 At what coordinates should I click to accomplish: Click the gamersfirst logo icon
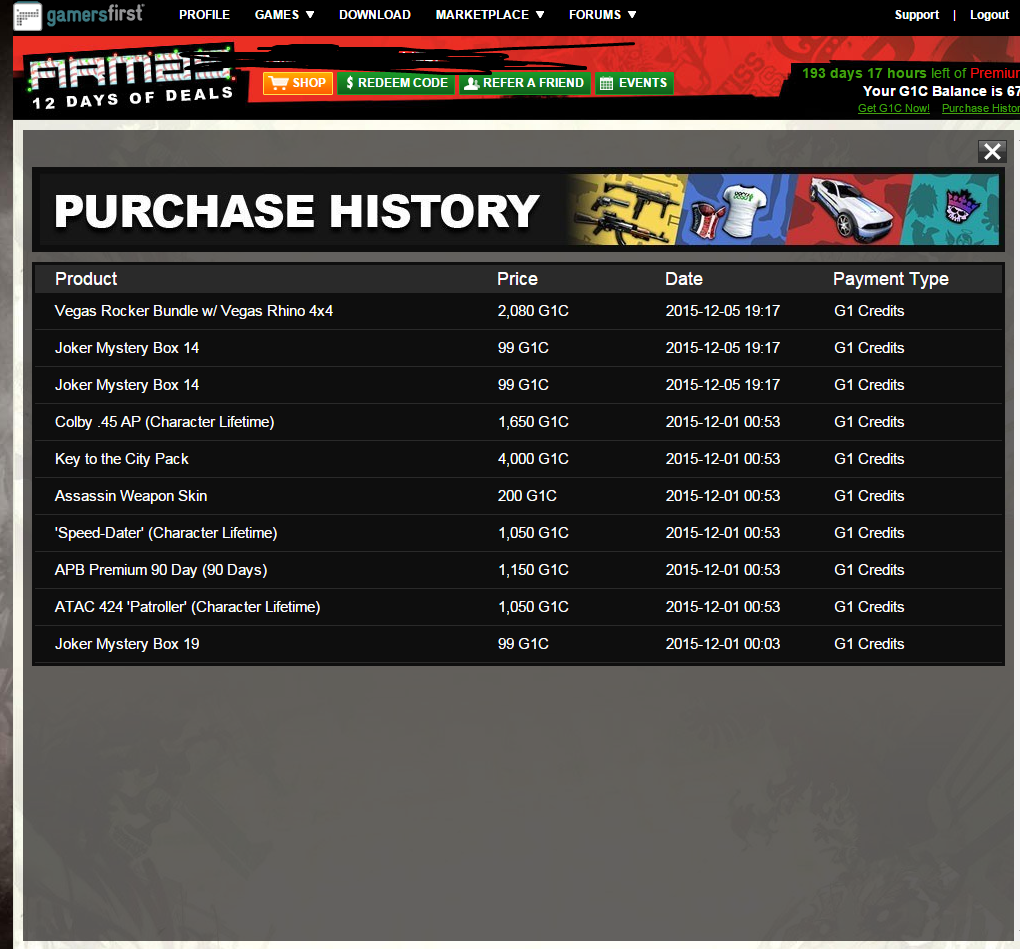pos(28,16)
